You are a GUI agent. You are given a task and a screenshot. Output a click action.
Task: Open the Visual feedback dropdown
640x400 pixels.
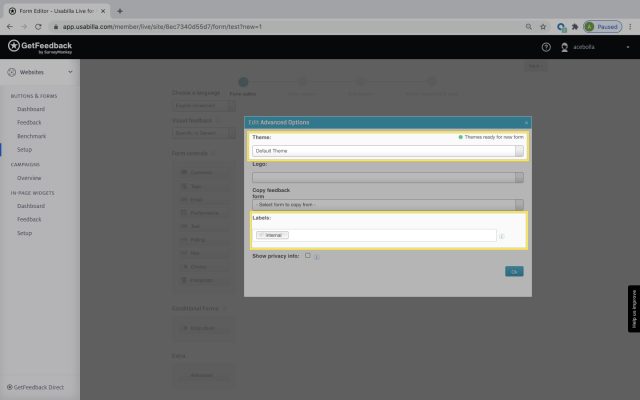point(203,133)
